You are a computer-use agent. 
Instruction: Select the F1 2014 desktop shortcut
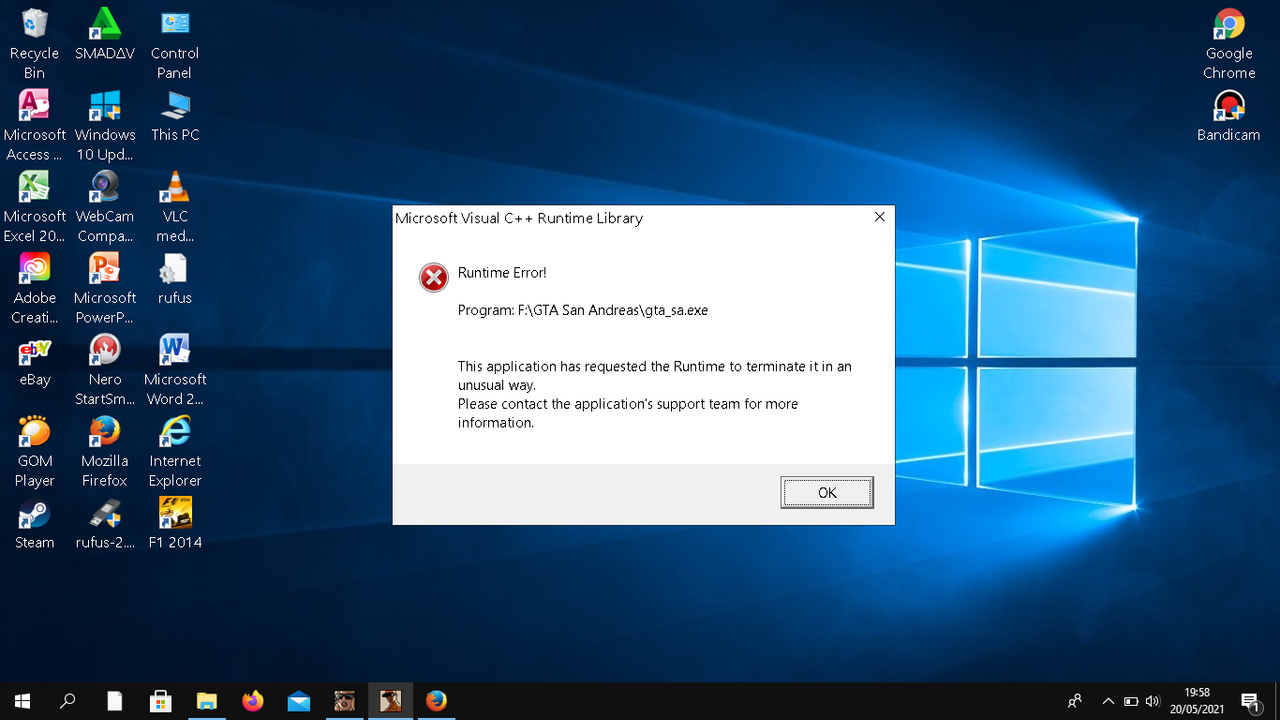pos(175,525)
